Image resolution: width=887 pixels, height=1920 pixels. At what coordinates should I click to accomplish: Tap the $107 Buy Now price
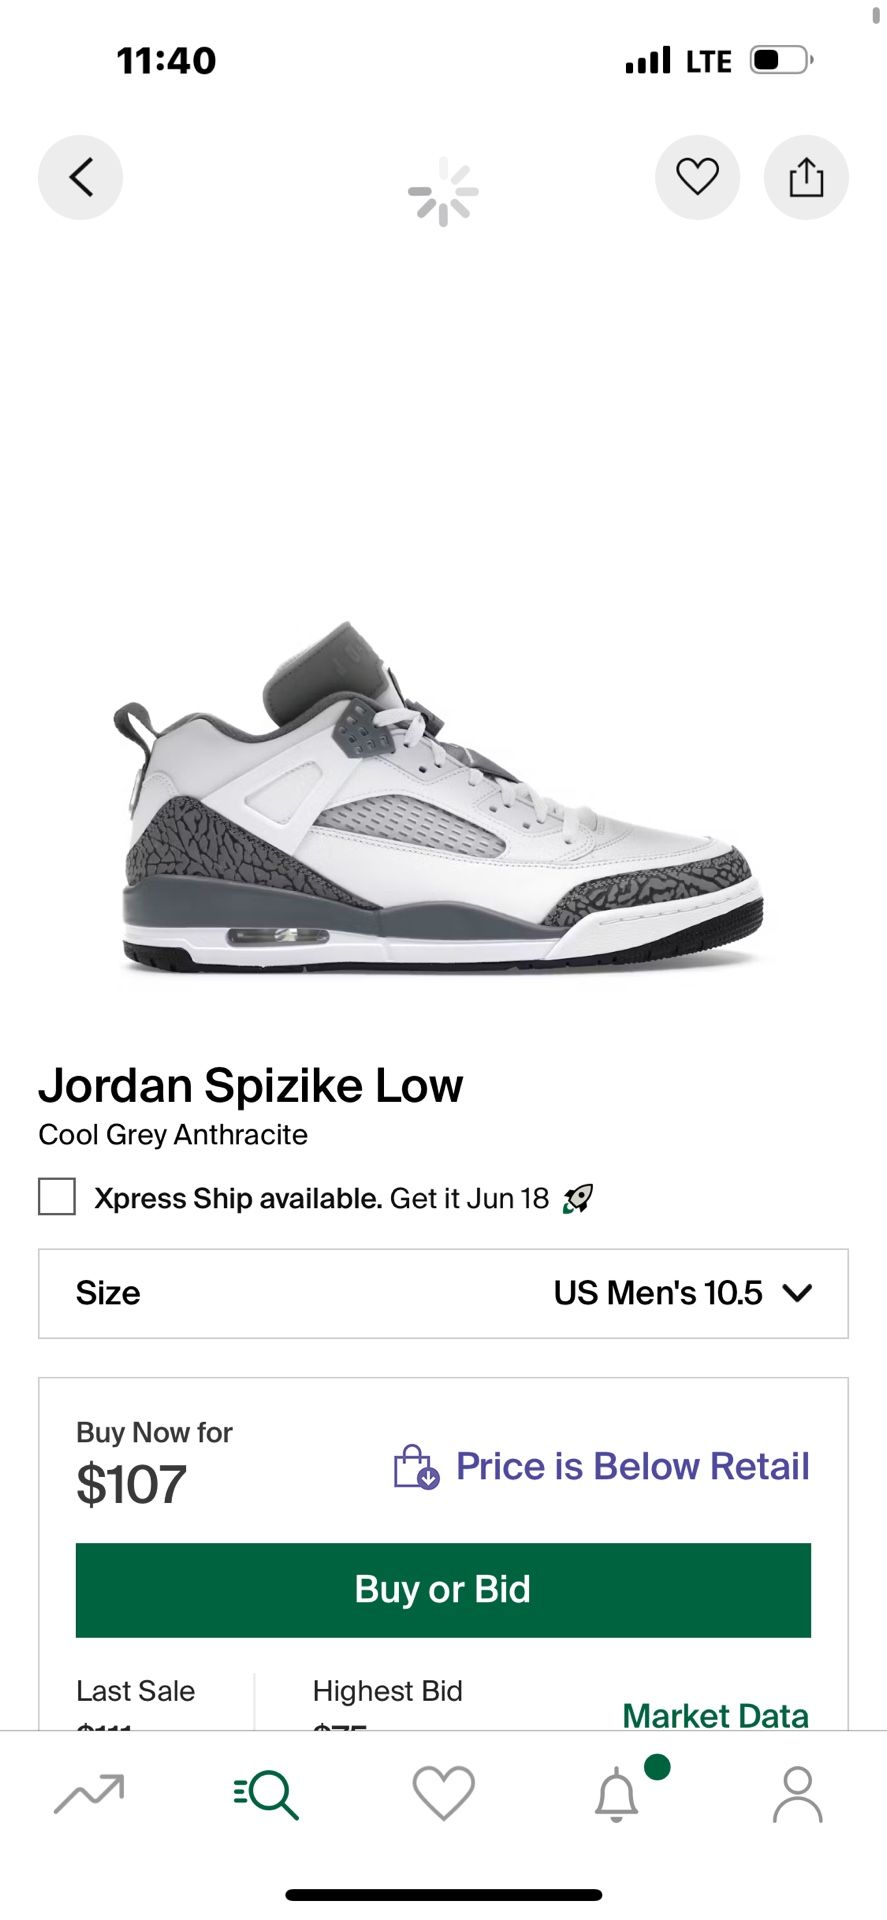coord(131,1484)
